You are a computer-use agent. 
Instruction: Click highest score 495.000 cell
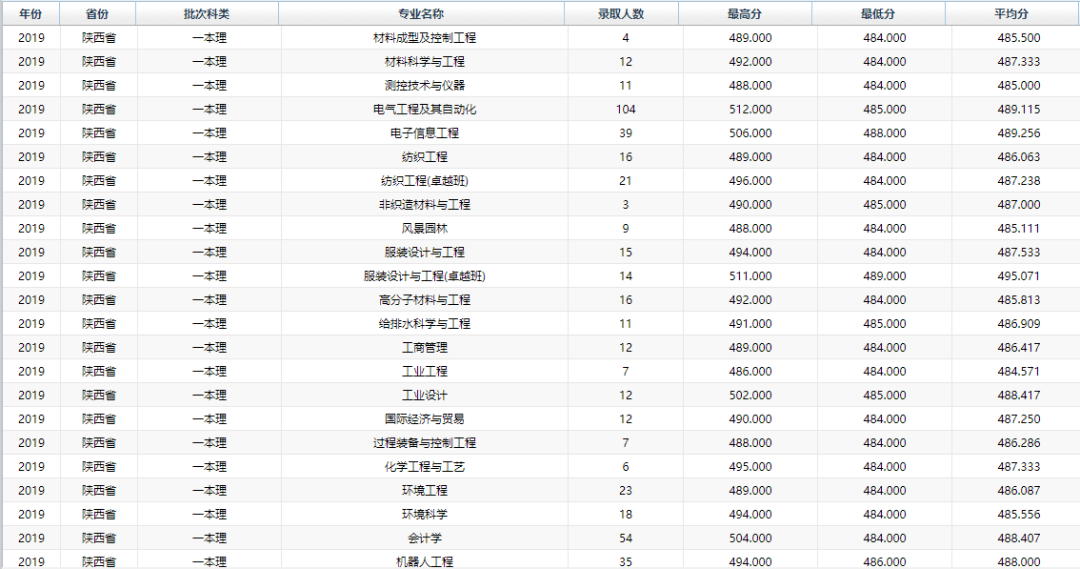click(x=750, y=467)
